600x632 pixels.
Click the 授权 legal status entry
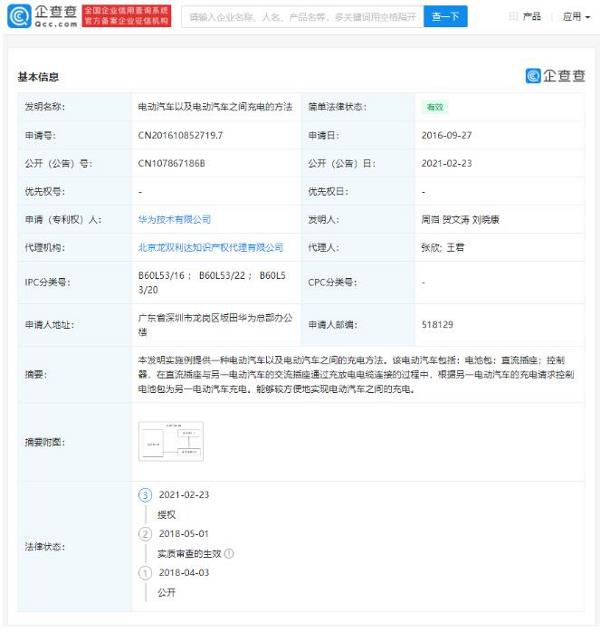click(x=166, y=514)
